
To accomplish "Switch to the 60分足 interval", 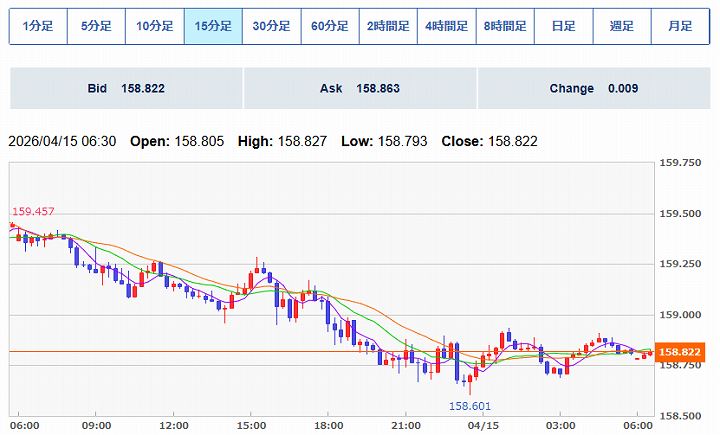I will 330,26.
